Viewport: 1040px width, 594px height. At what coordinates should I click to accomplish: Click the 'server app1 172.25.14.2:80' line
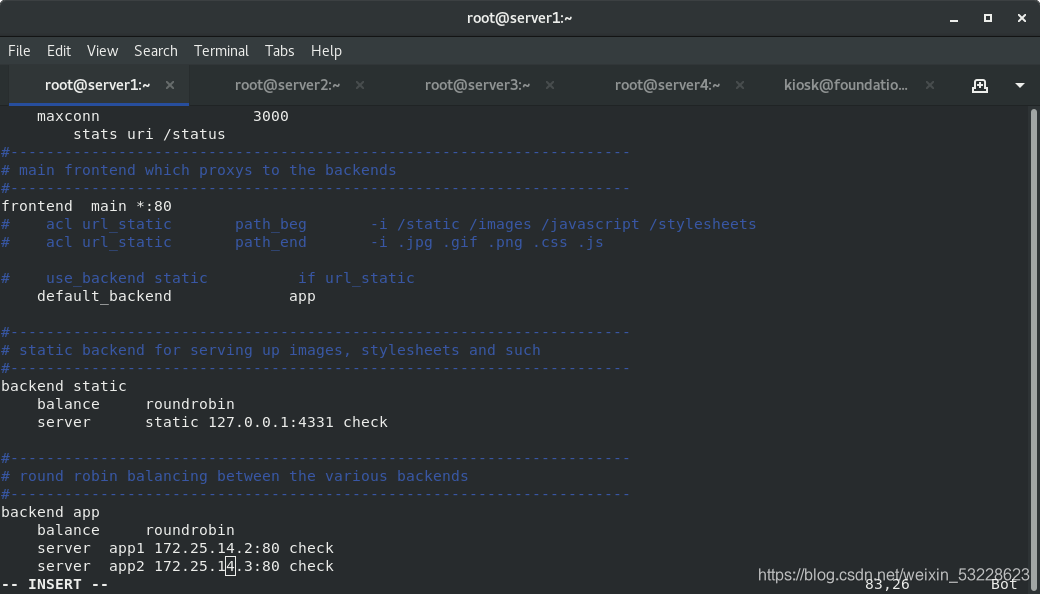(x=185, y=548)
